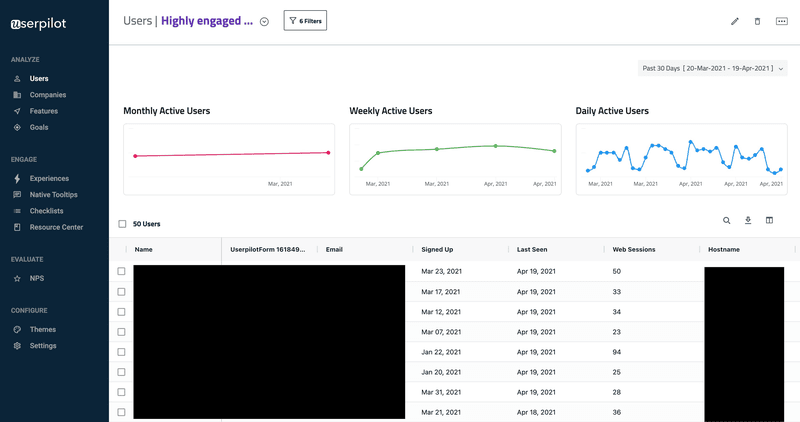Open Settings in the Configure section

click(43, 346)
